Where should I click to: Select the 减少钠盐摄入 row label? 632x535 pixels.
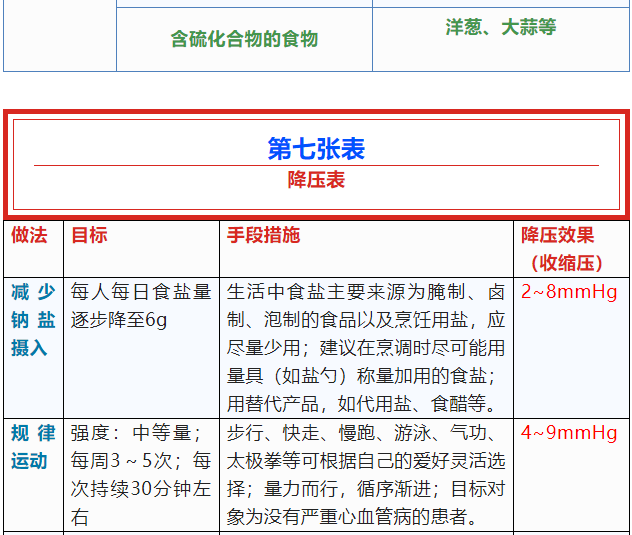[33, 320]
